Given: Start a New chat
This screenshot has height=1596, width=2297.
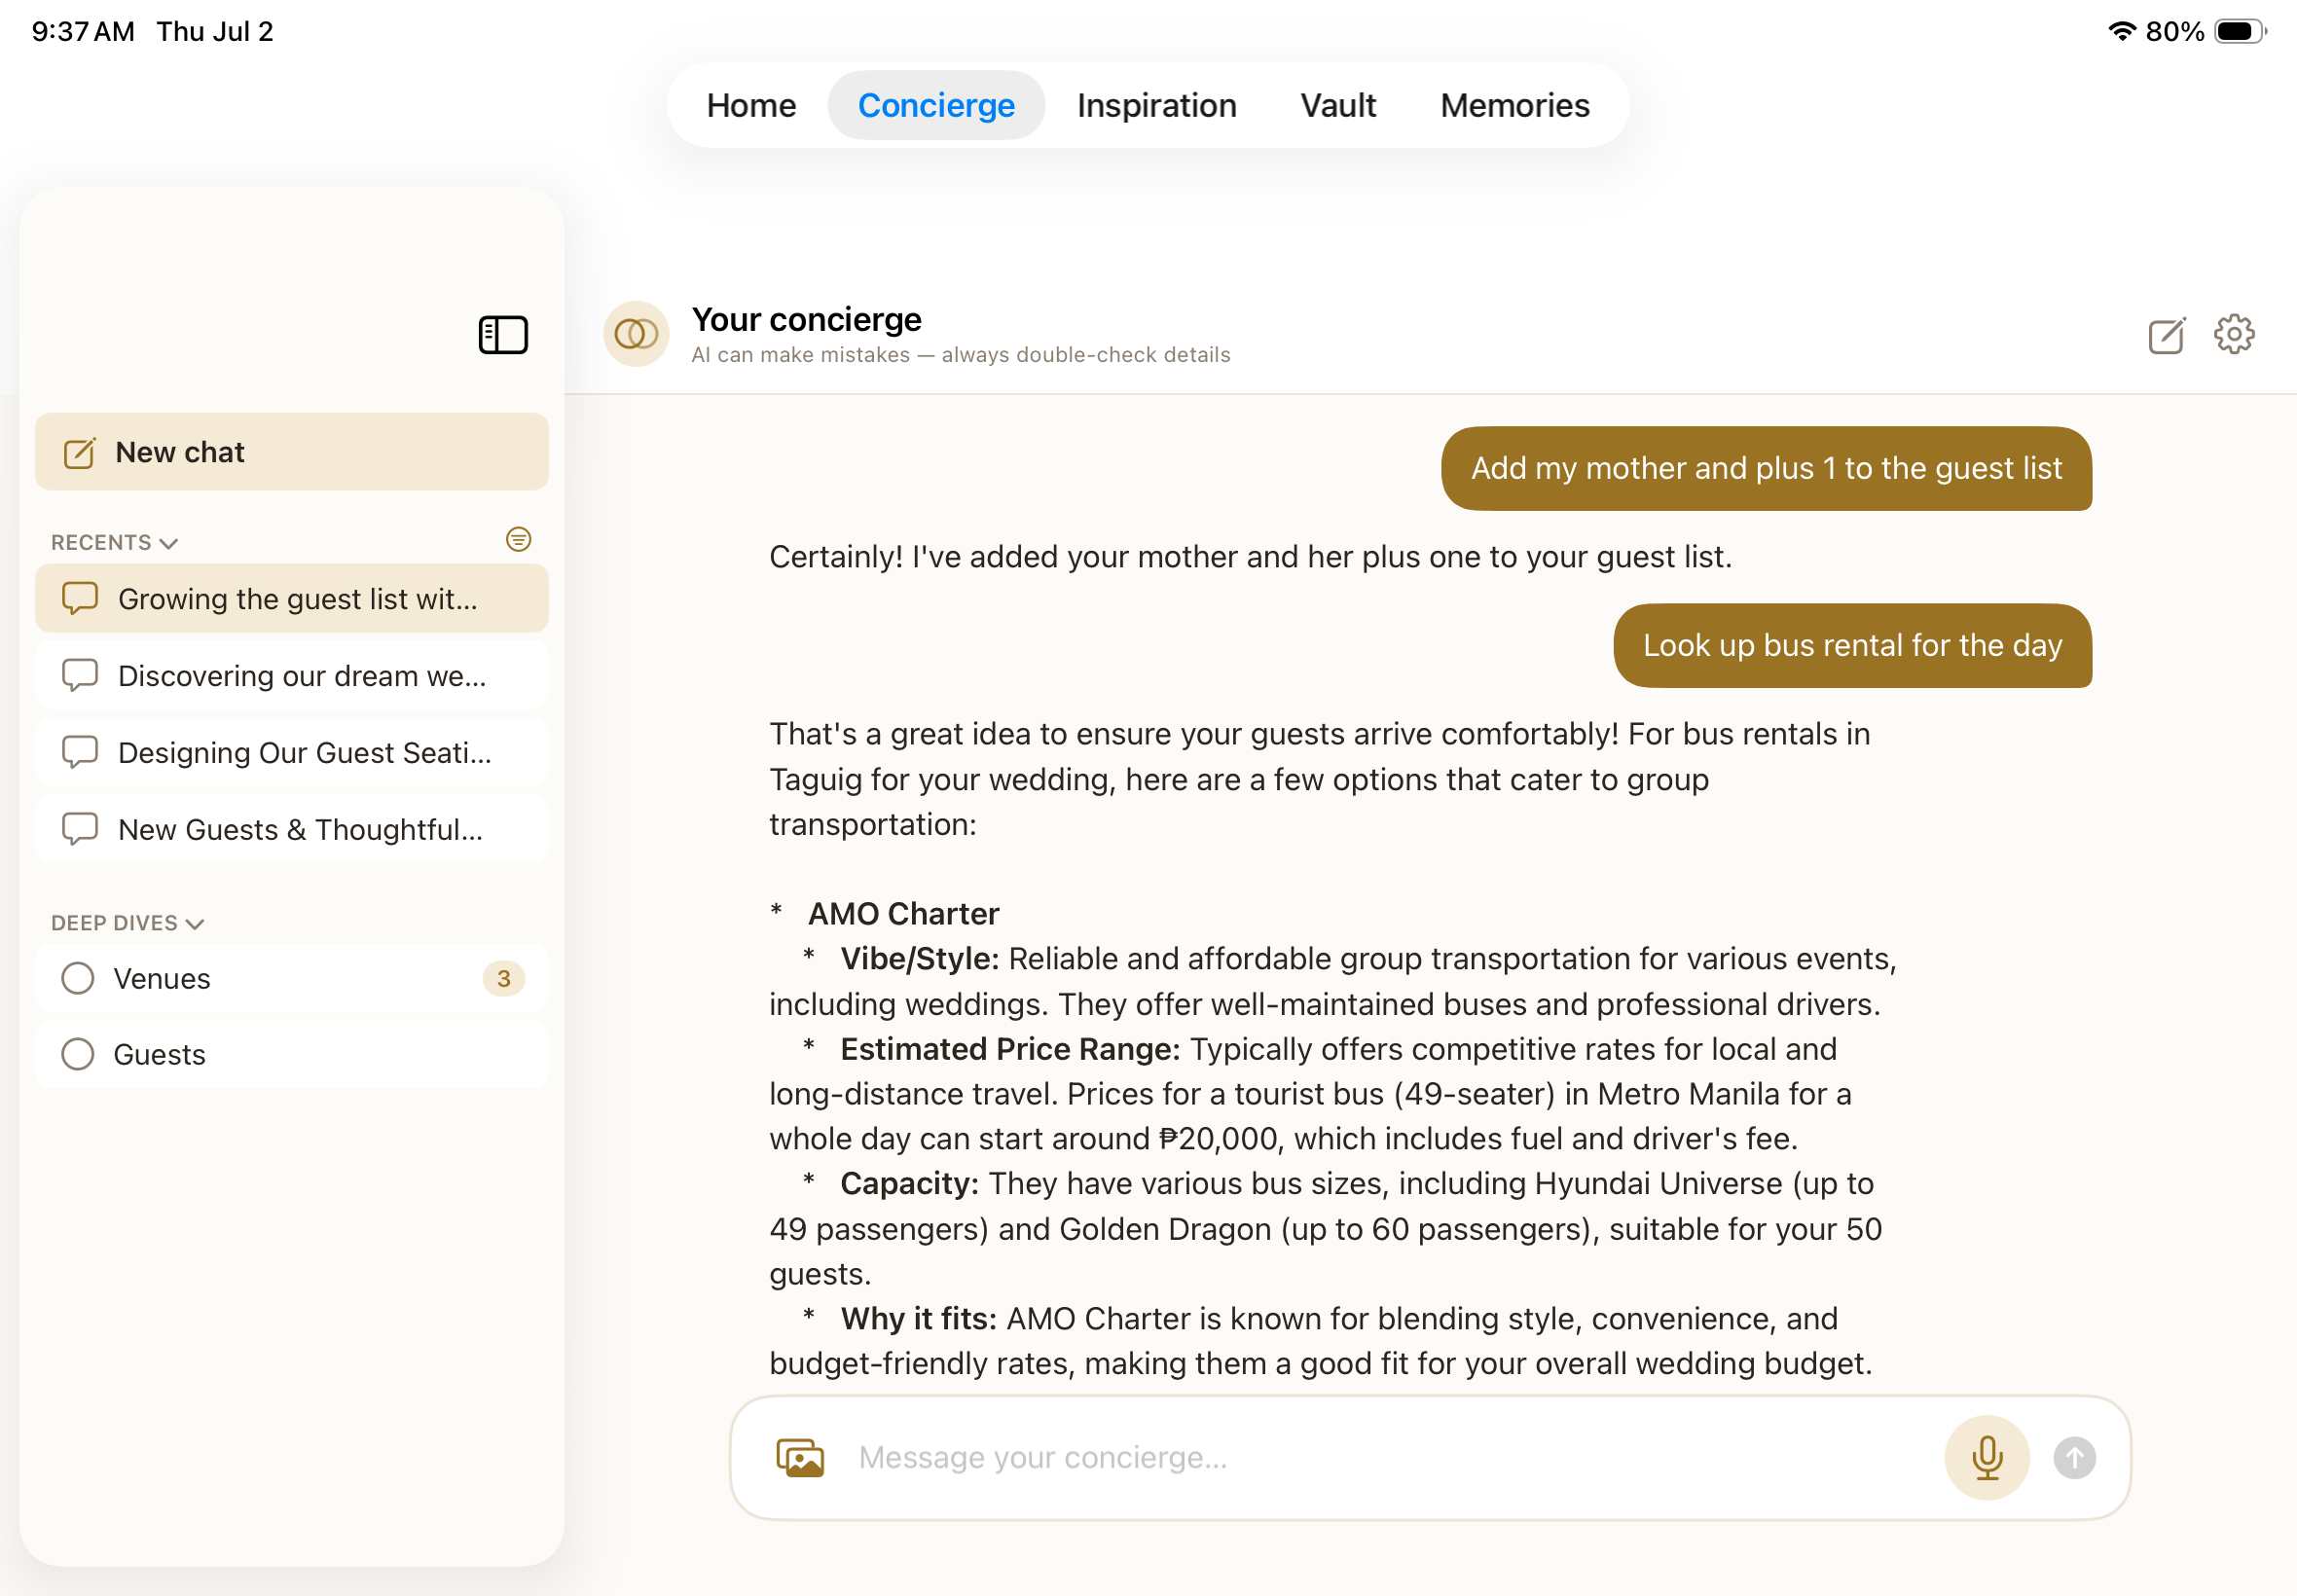Looking at the screenshot, I should tap(292, 452).
